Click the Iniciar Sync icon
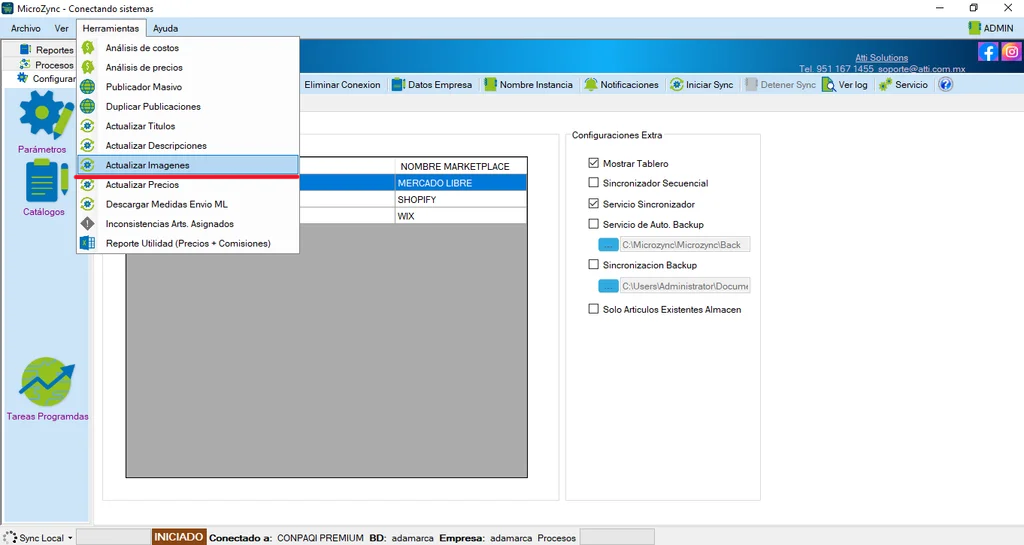The image size is (1024, 545). click(677, 85)
